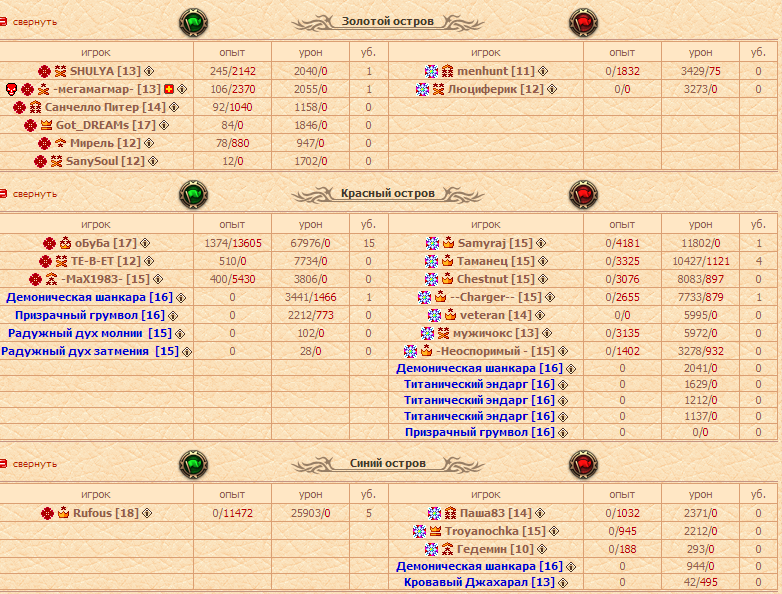Select damage value 67976/0
The width and height of the screenshot is (782, 594).
click(310, 243)
